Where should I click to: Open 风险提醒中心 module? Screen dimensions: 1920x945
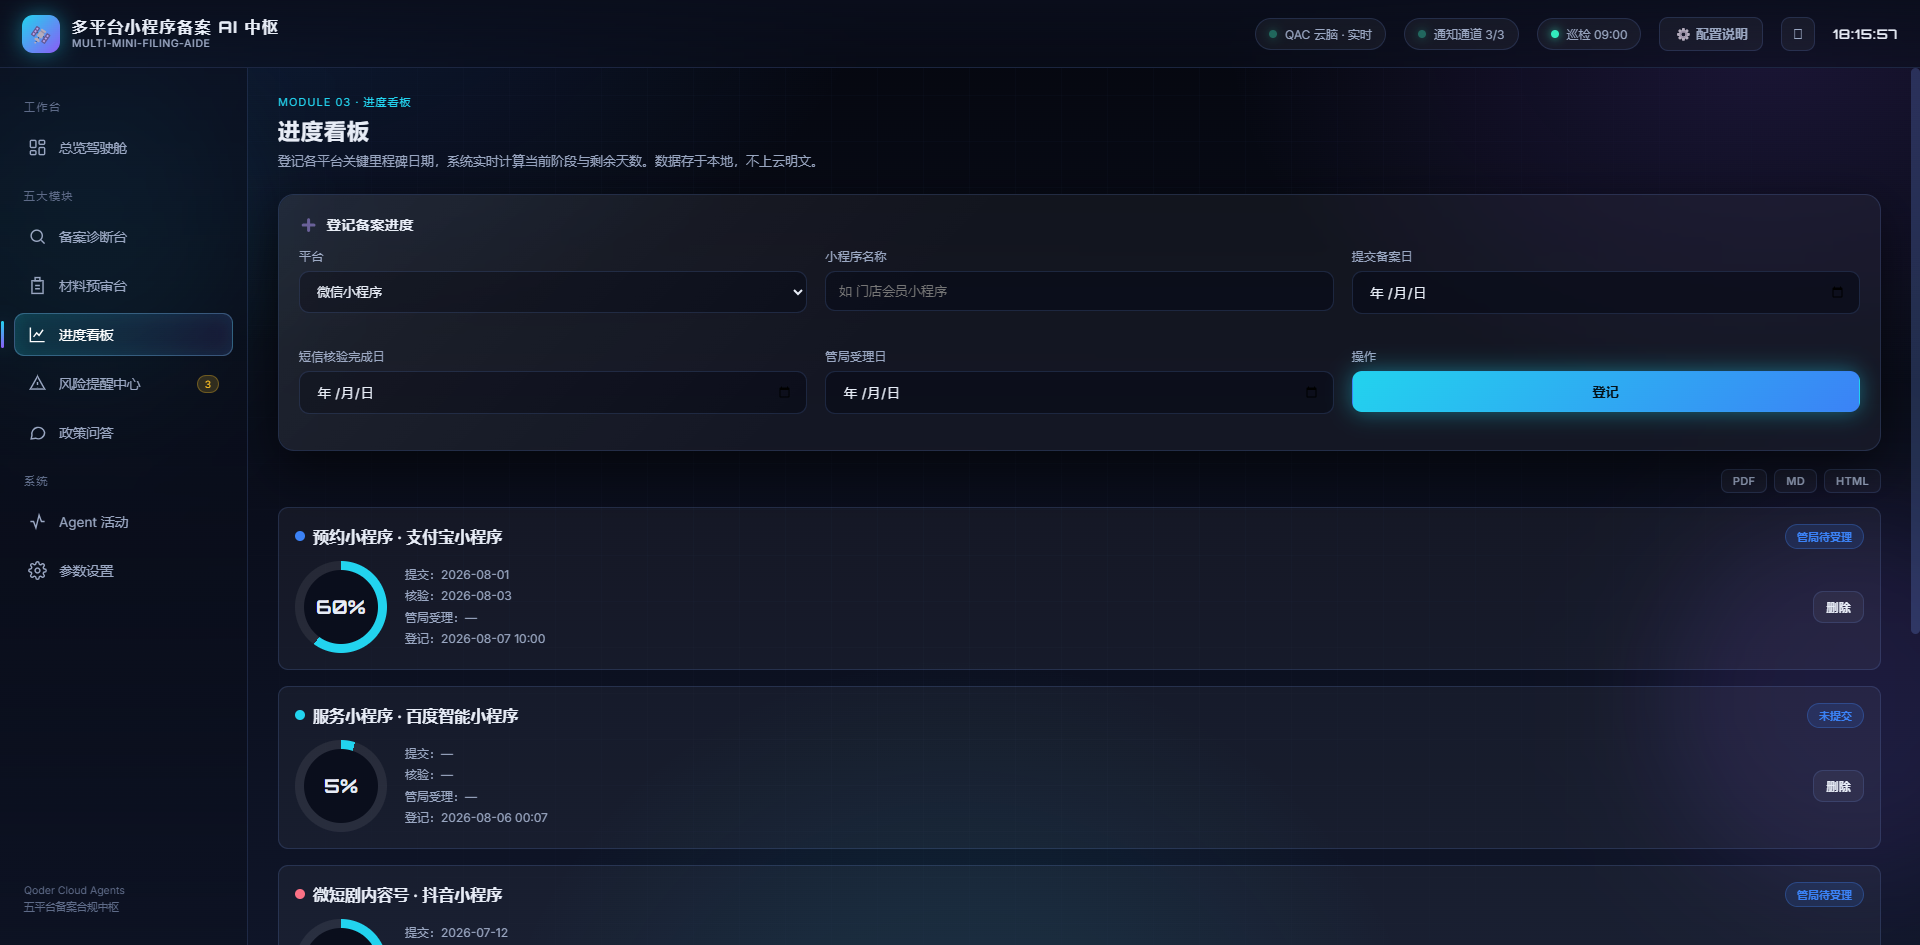click(x=123, y=384)
